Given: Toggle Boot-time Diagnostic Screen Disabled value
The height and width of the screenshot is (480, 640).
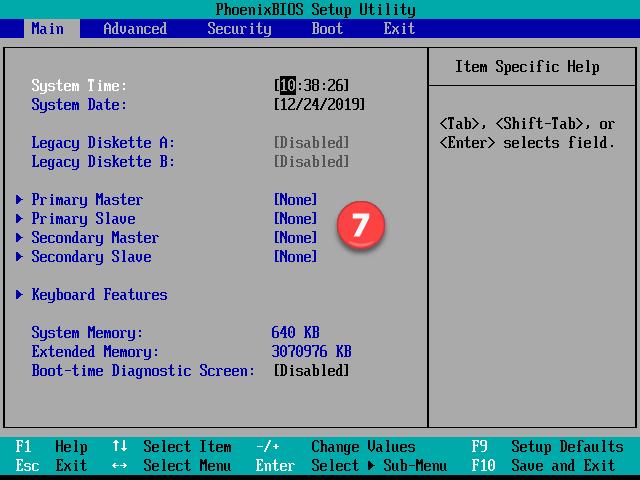Looking at the screenshot, I should point(311,371).
